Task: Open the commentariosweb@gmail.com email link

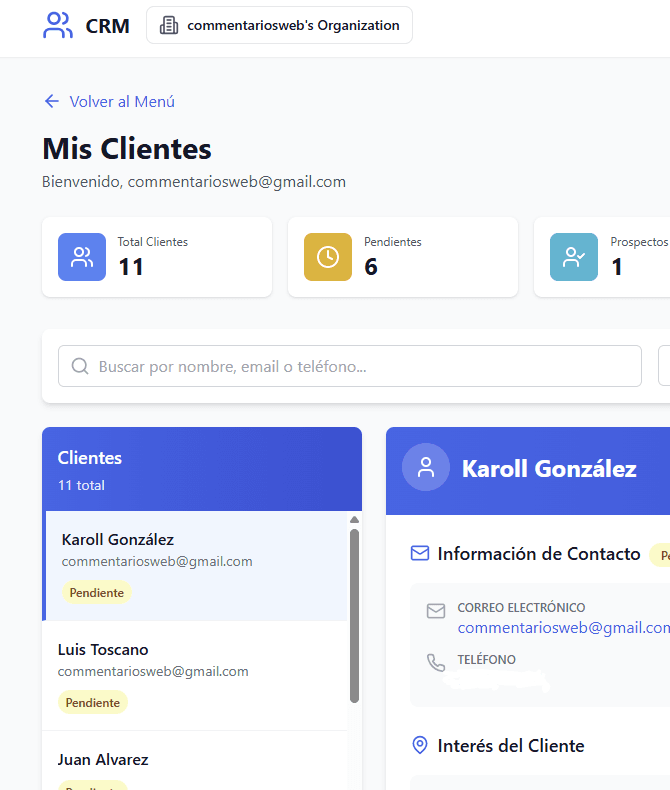Action: coord(564,628)
